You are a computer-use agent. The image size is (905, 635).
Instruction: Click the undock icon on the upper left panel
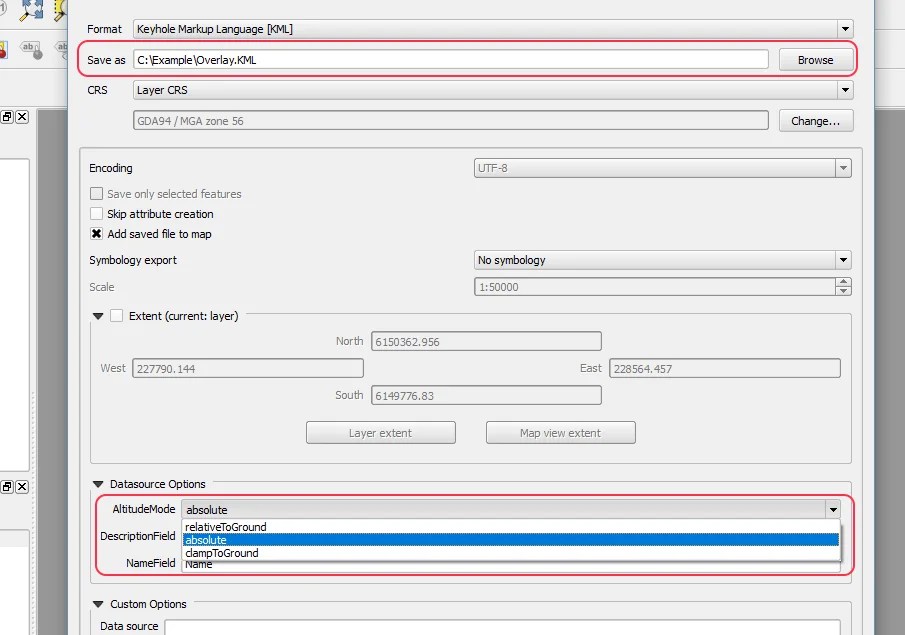coord(7,116)
